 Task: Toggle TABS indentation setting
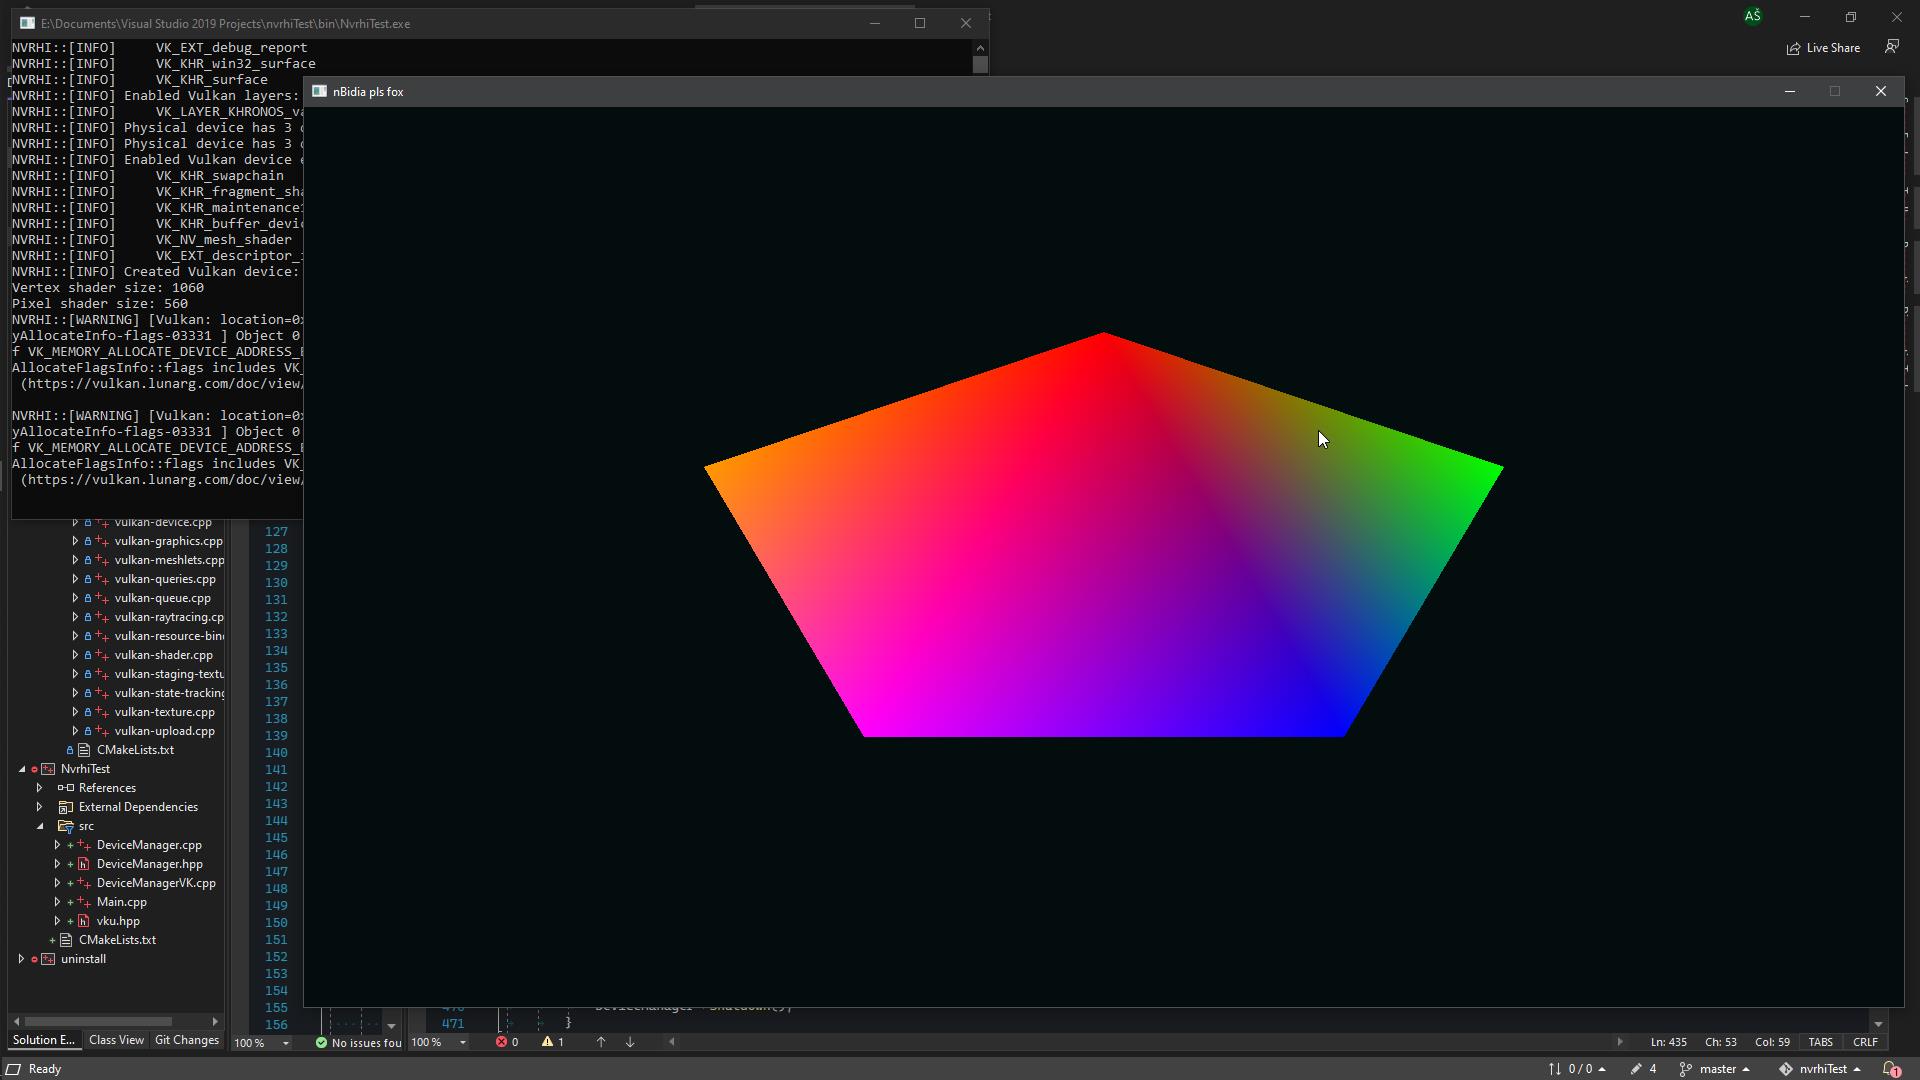(1820, 1042)
